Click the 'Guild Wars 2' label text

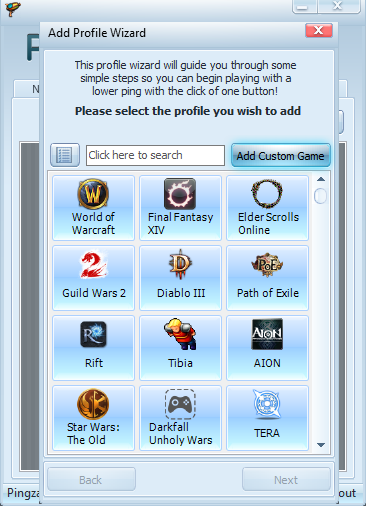pyautogui.click(x=94, y=293)
